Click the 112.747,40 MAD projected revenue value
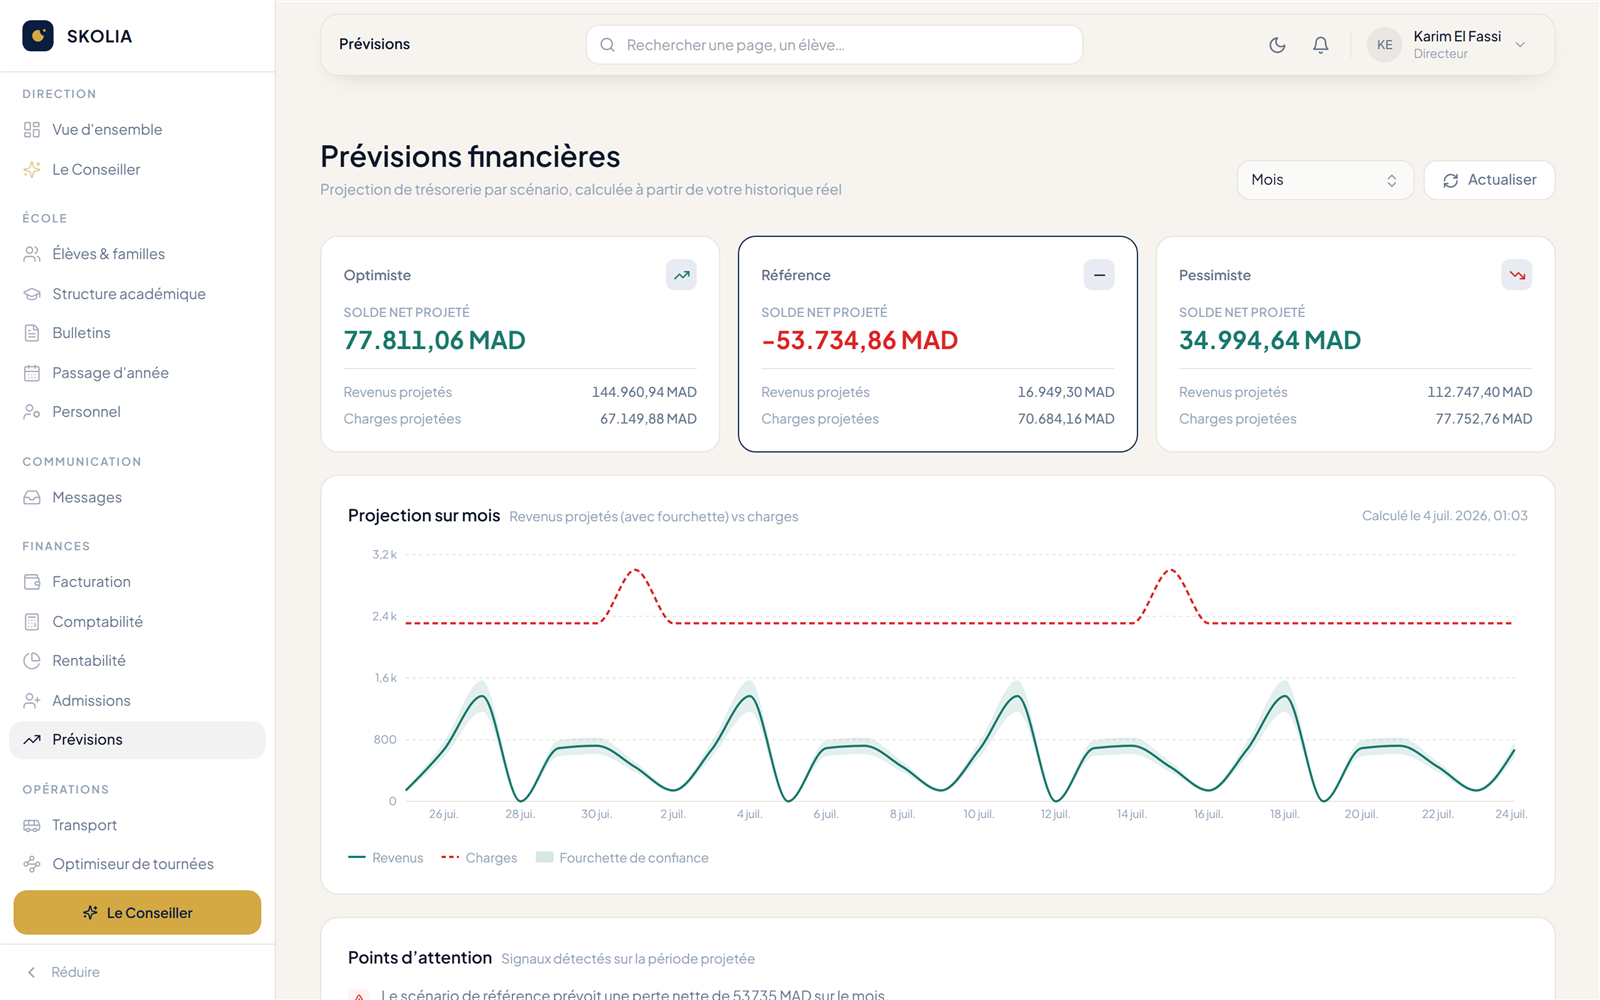 tap(1480, 392)
